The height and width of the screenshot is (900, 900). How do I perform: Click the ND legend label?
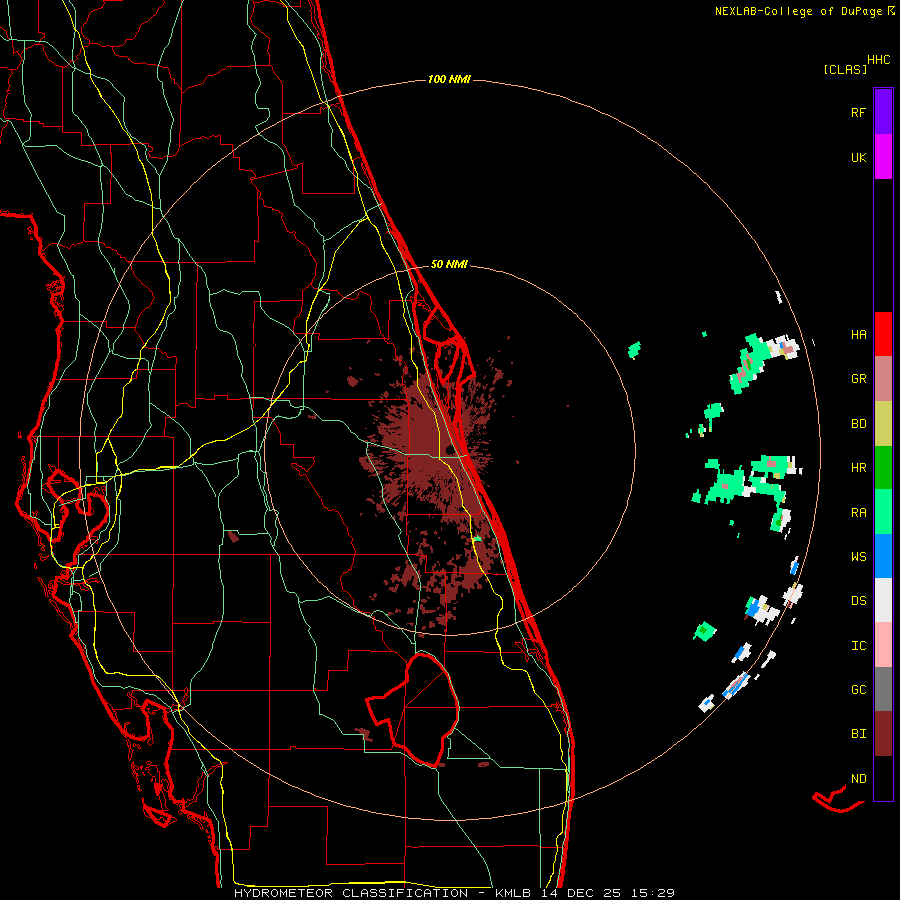[858, 779]
